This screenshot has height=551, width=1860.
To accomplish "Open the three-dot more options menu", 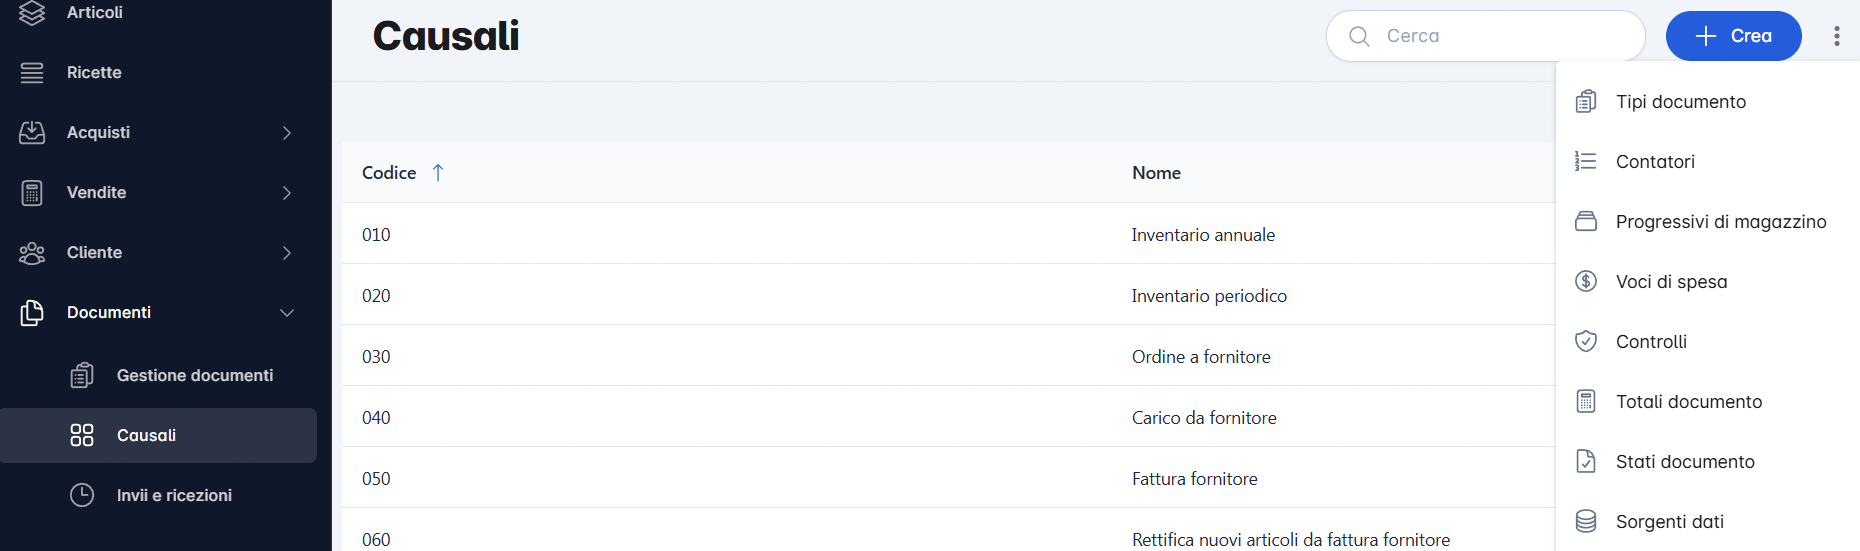I will click(1837, 36).
